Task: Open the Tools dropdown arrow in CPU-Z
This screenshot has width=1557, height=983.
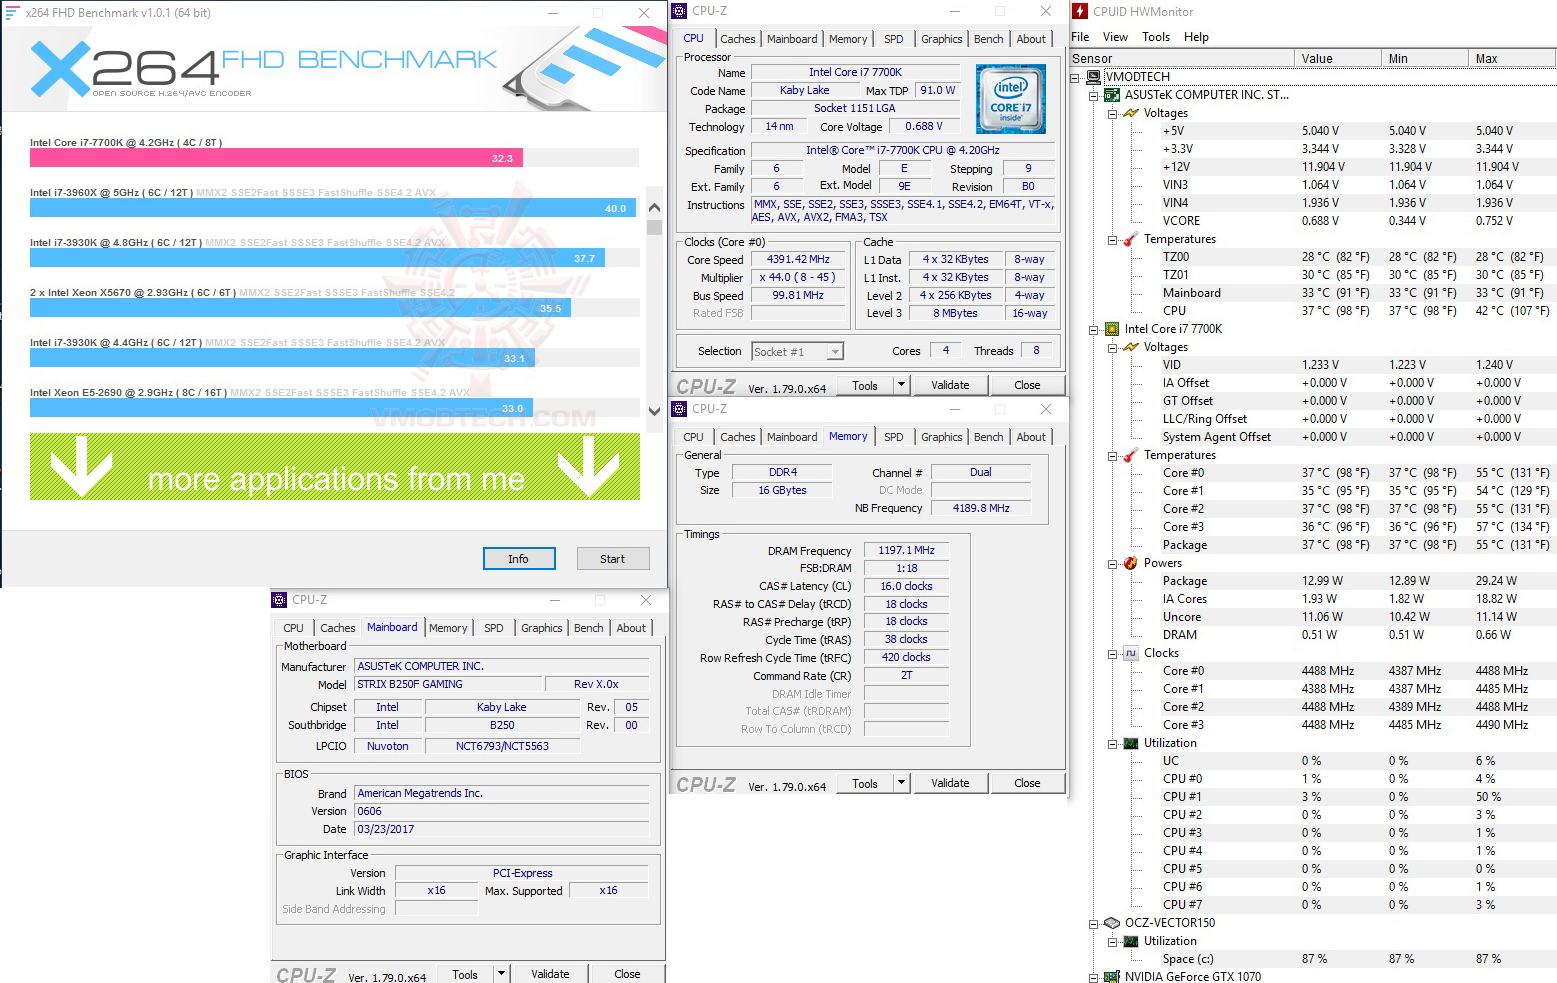Action: [900, 384]
